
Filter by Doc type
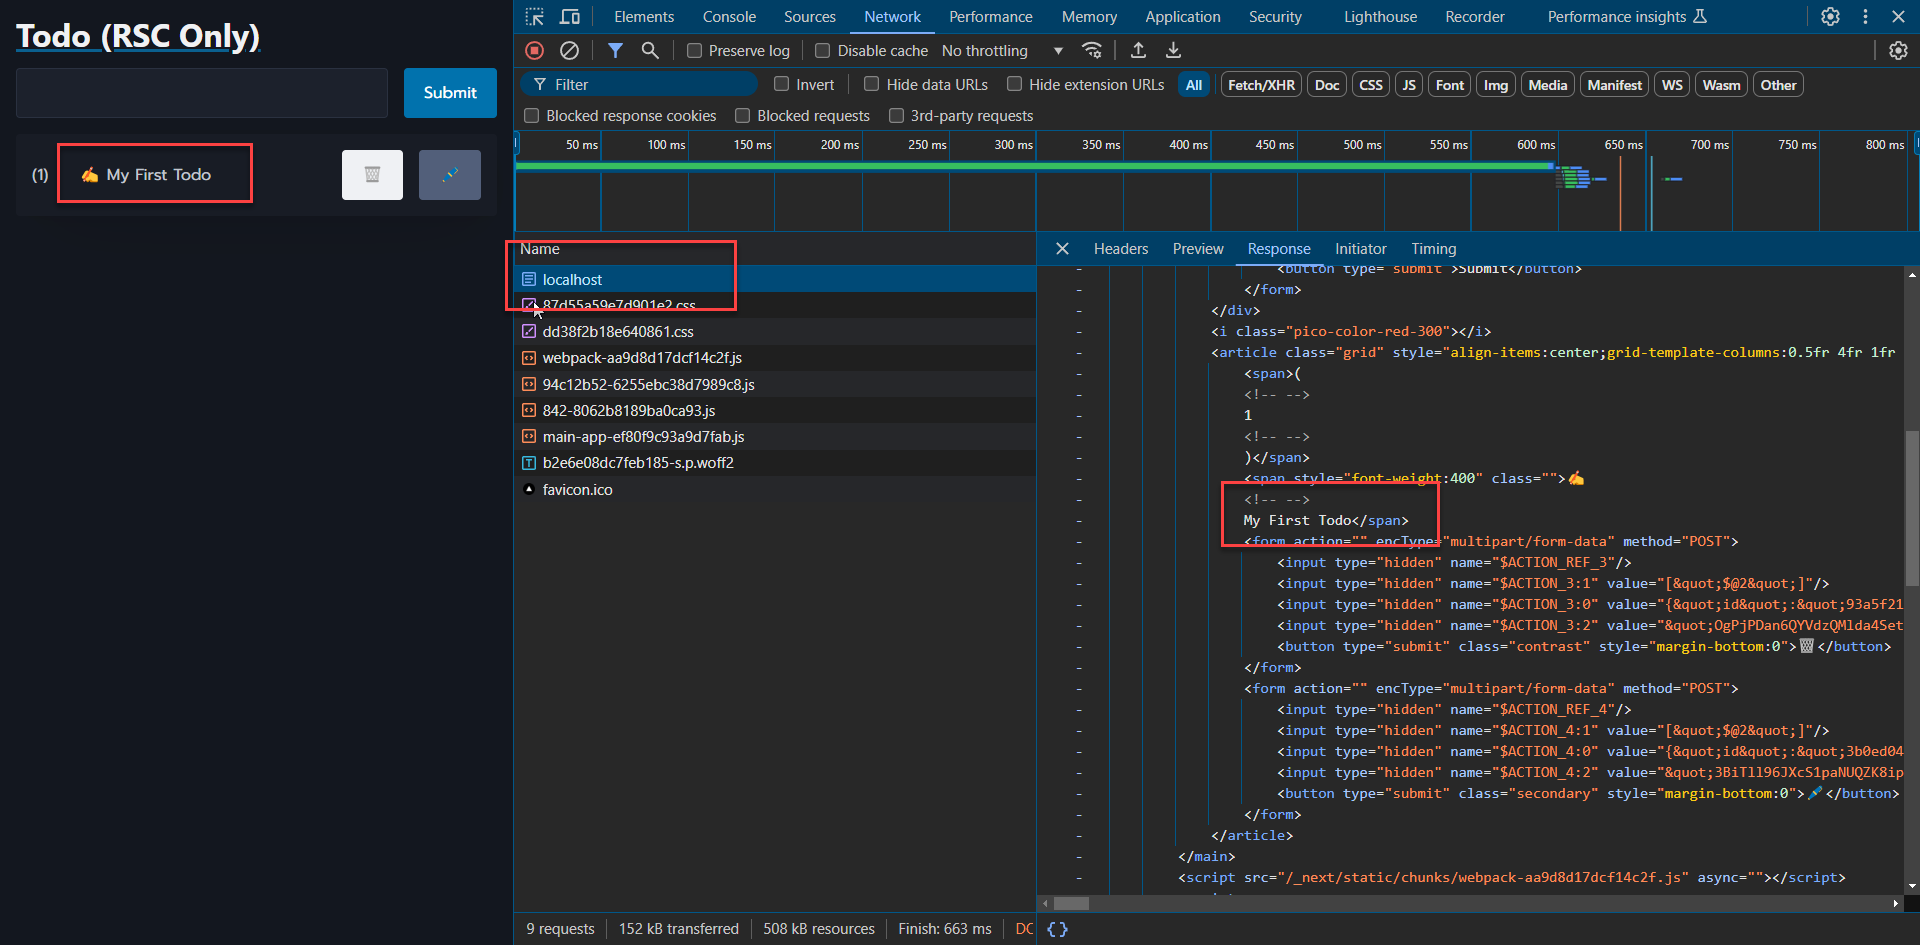point(1327,85)
